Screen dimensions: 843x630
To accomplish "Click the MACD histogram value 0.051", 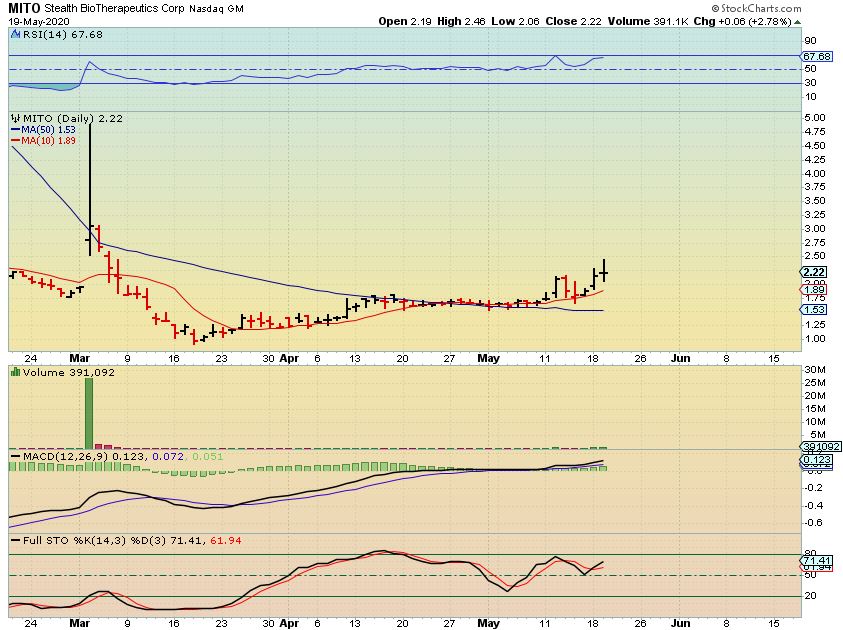I will (x=207, y=456).
